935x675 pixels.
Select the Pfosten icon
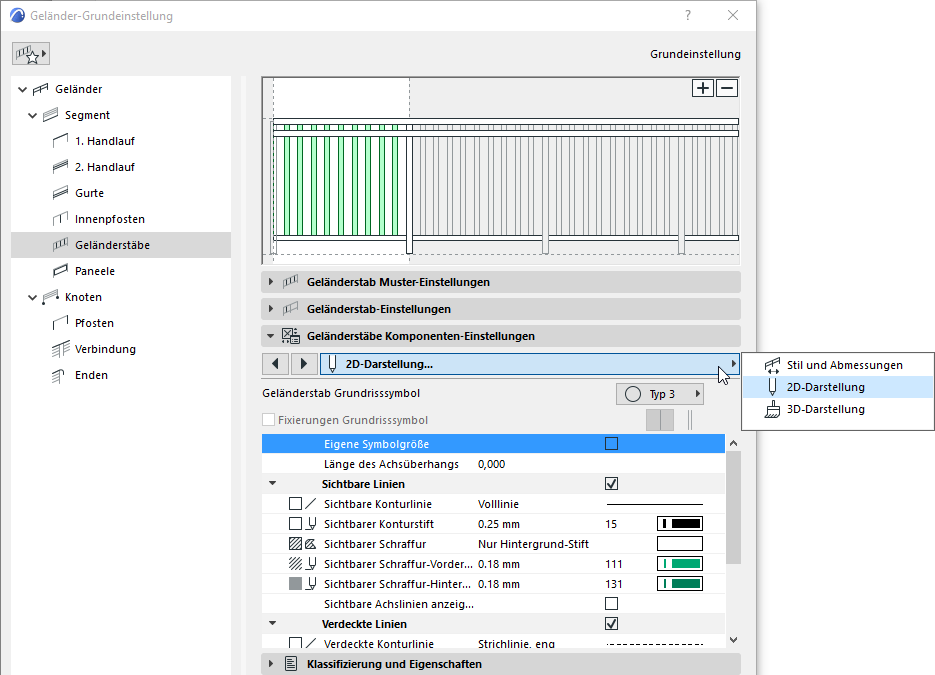tap(60, 323)
